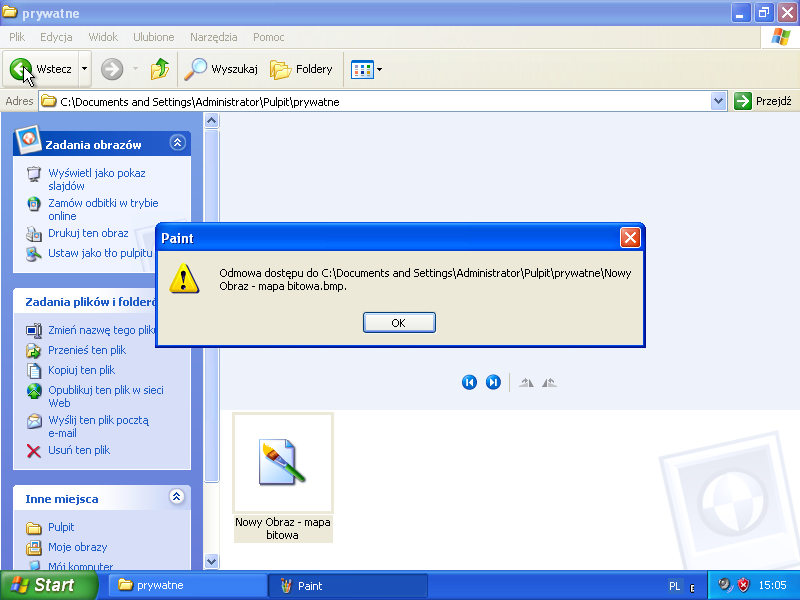Open the Wstecz history dropdown arrow
This screenshot has width=800, height=600.
[x=84, y=69]
